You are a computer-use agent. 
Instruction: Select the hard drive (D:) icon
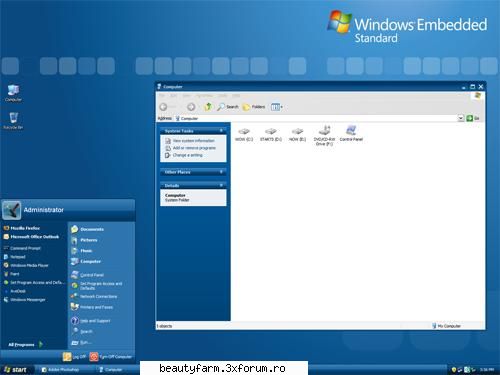[271, 134]
